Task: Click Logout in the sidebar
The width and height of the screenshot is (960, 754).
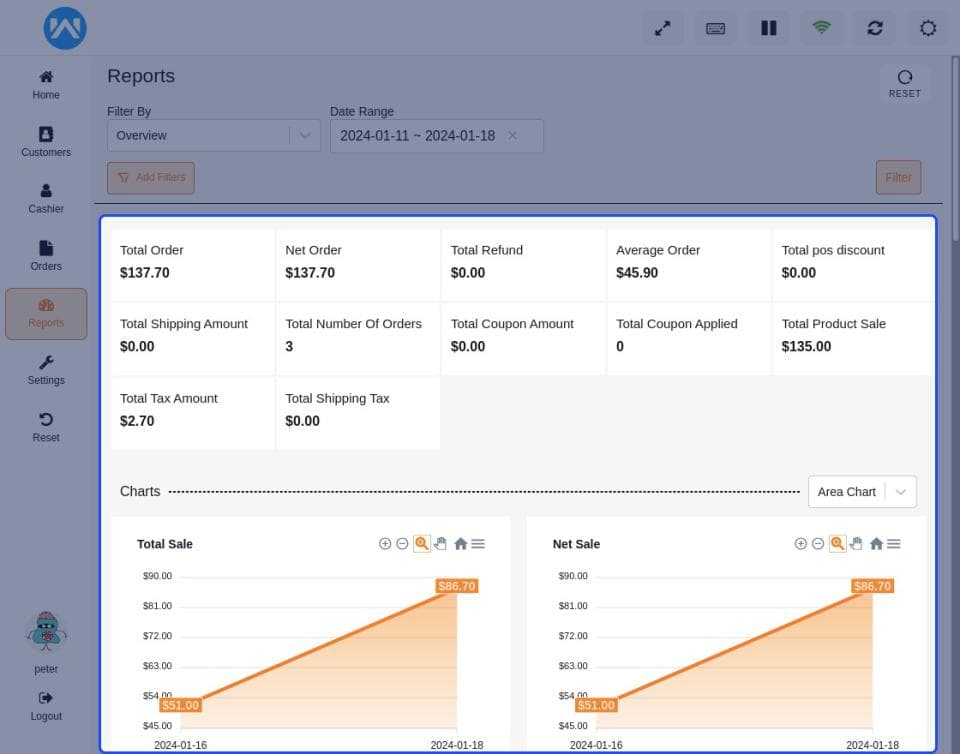Action: [x=46, y=706]
